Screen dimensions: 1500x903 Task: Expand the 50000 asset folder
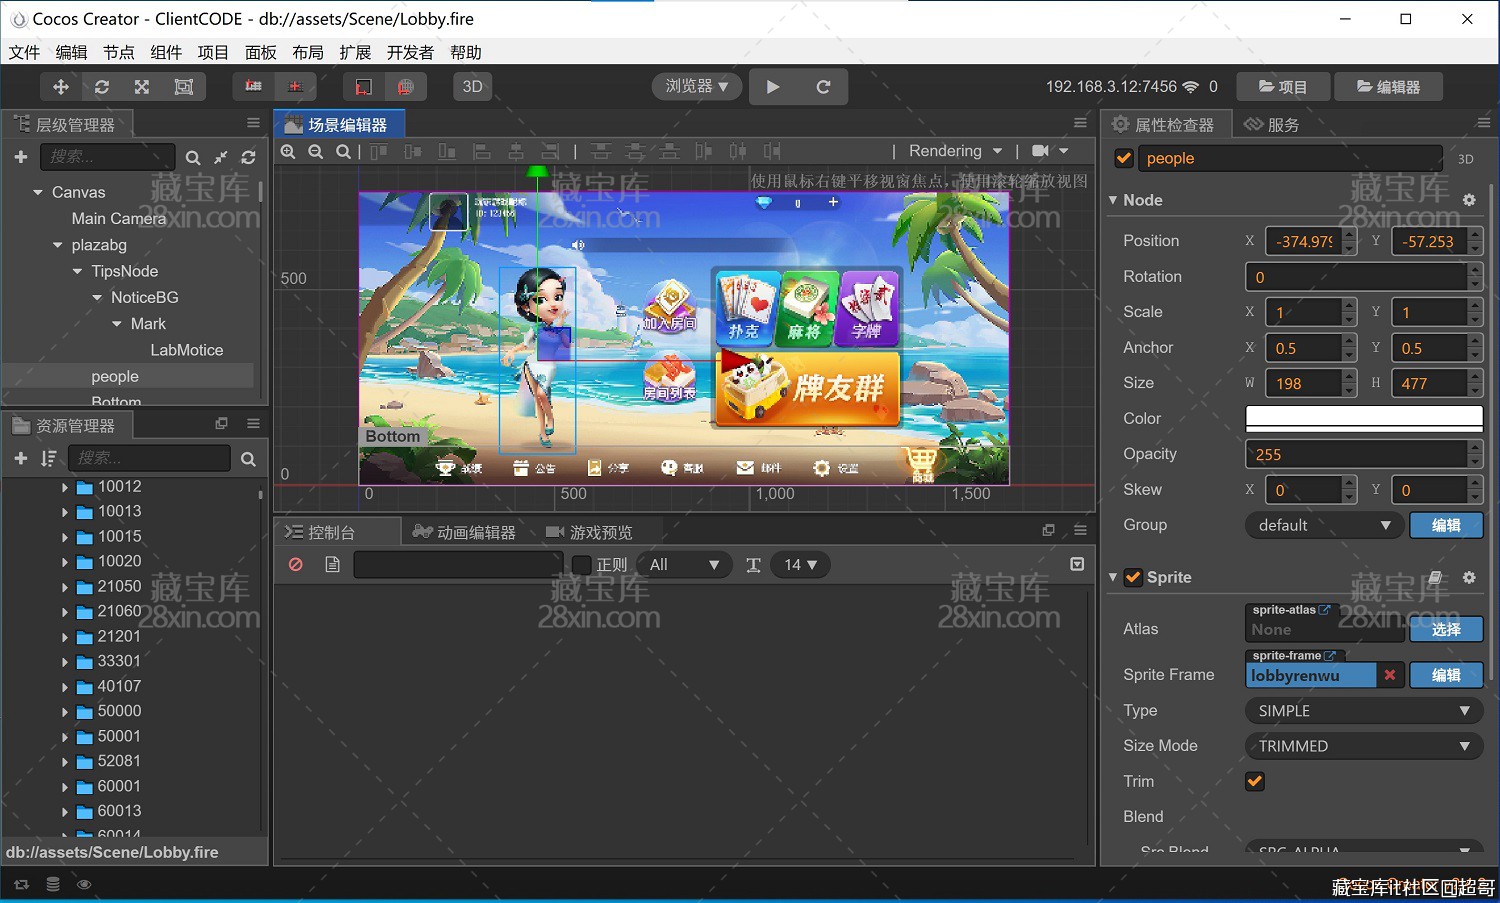pyautogui.click(x=65, y=712)
